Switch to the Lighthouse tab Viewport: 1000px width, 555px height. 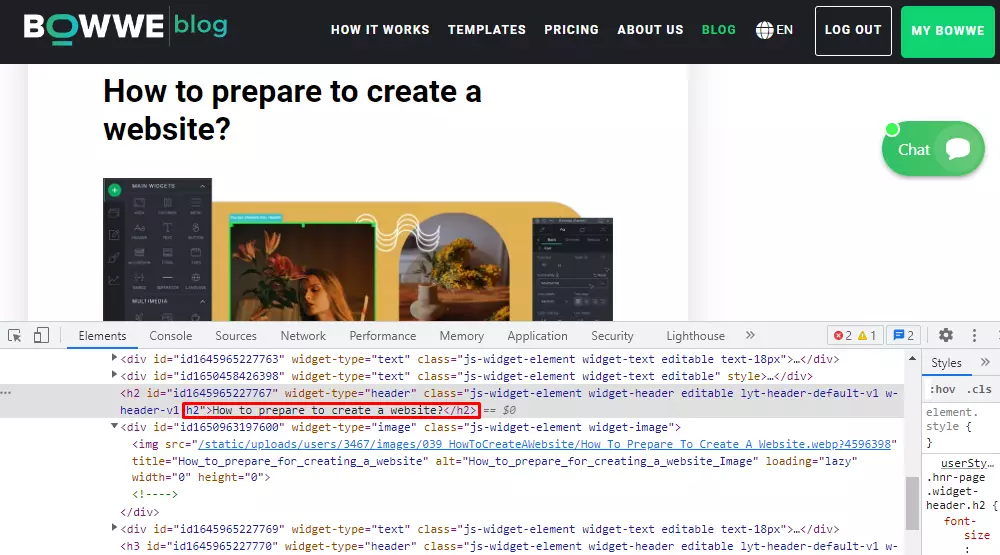(x=695, y=336)
